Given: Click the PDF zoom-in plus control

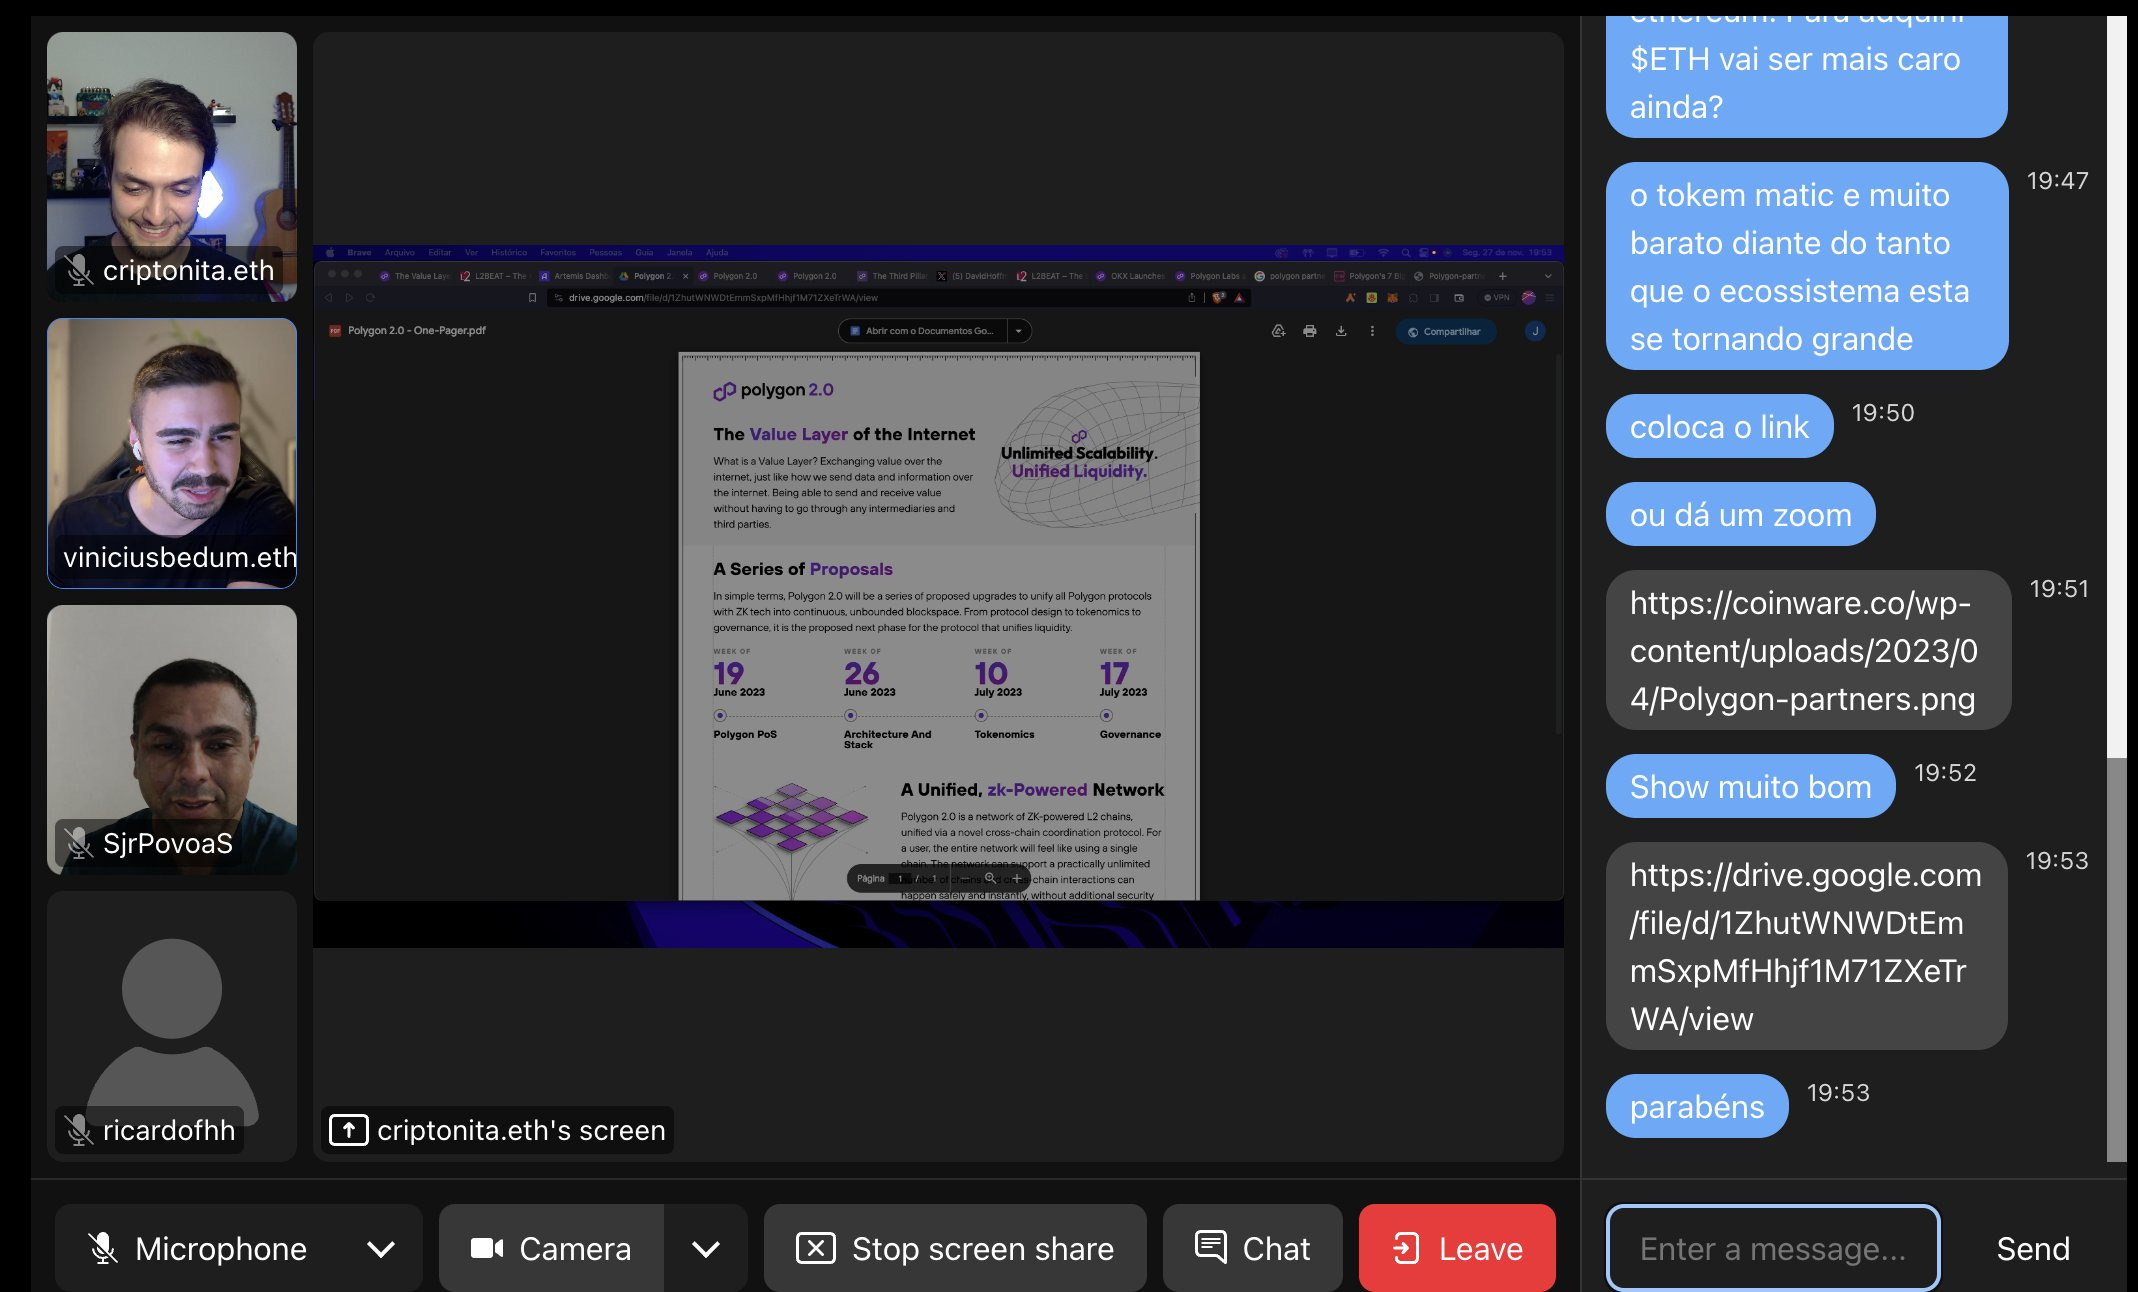Looking at the screenshot, I should coord(1017,878).
